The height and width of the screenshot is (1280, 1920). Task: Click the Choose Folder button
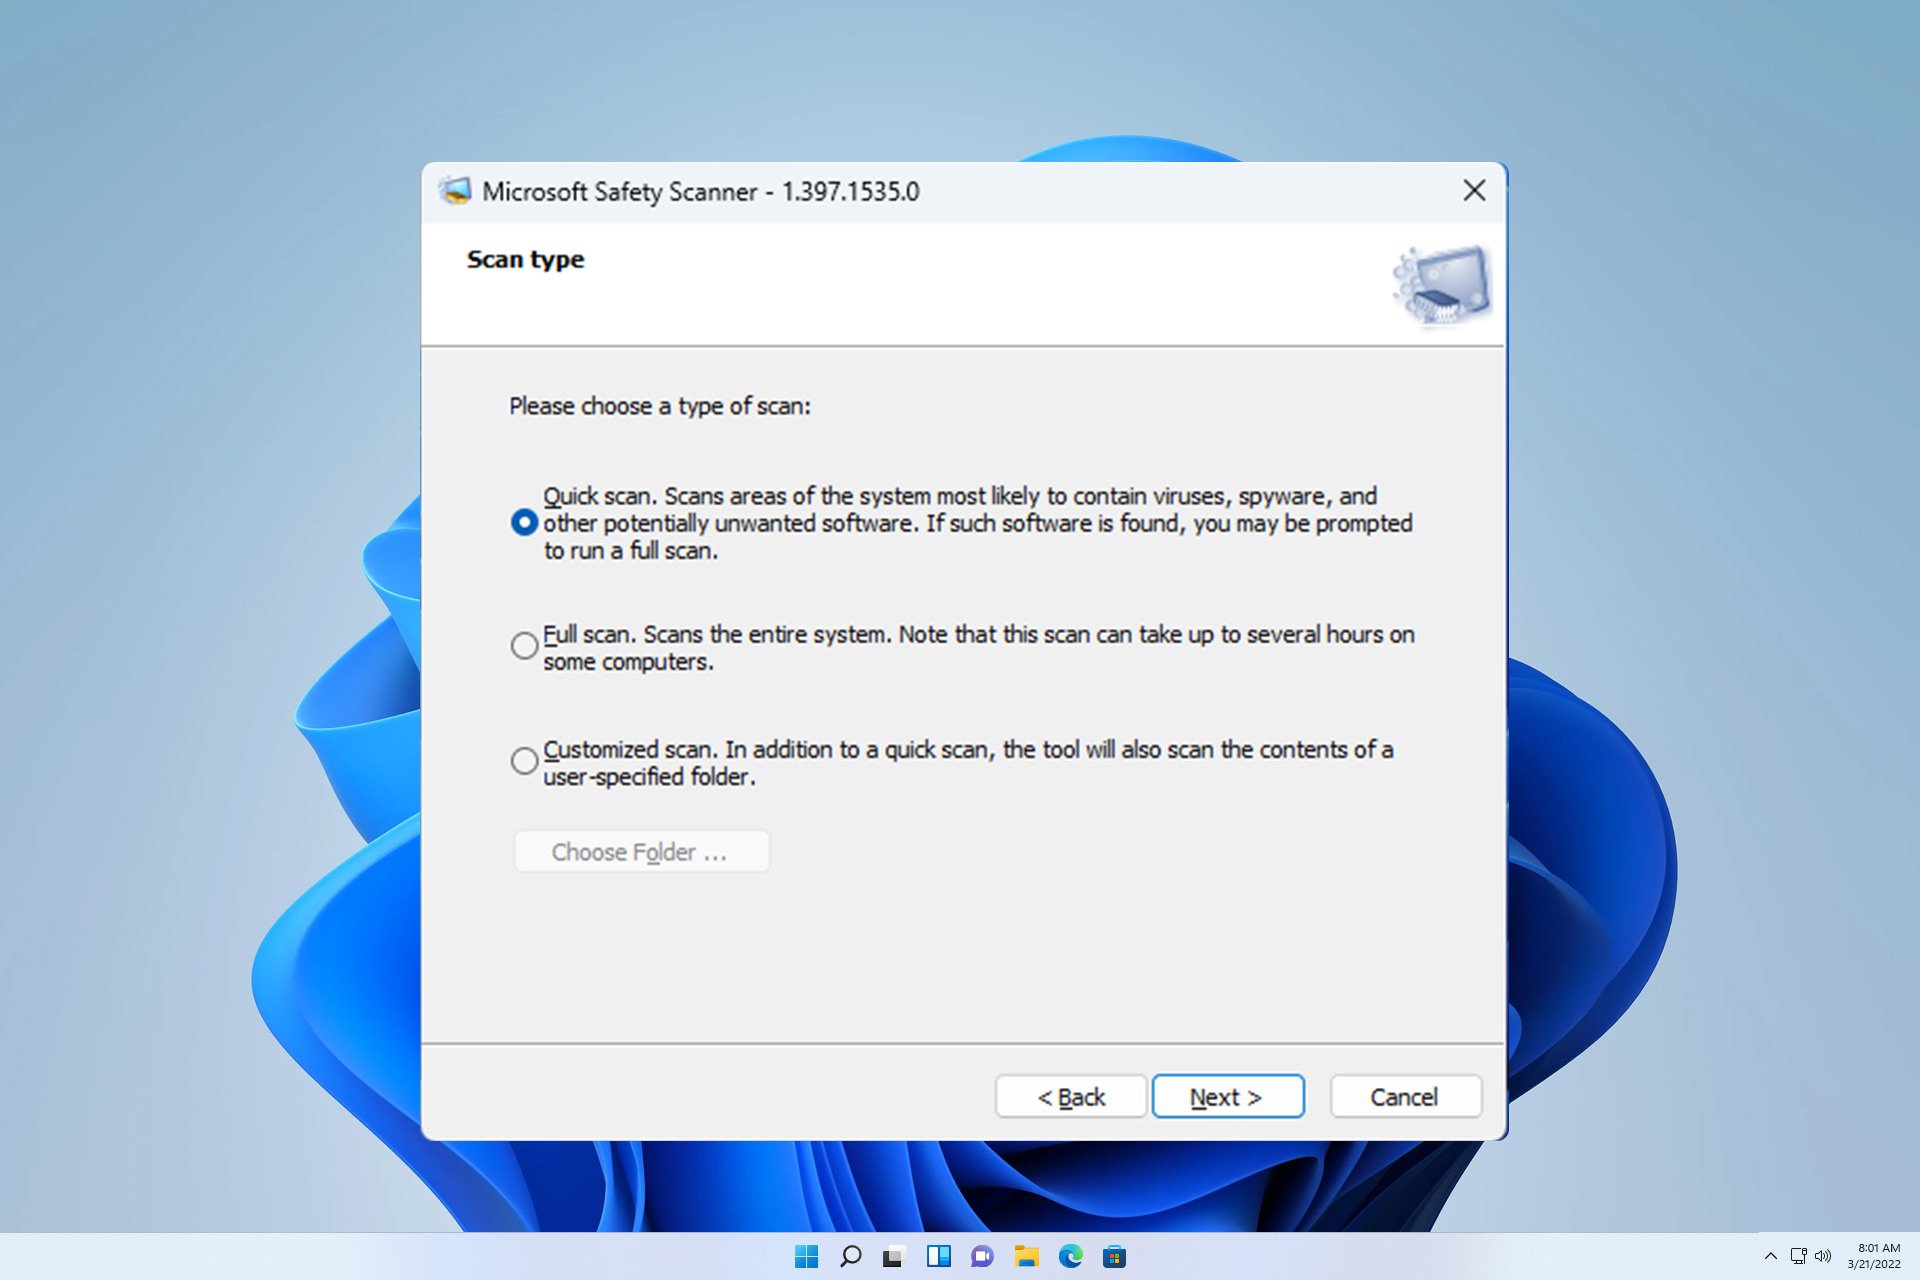640,851
